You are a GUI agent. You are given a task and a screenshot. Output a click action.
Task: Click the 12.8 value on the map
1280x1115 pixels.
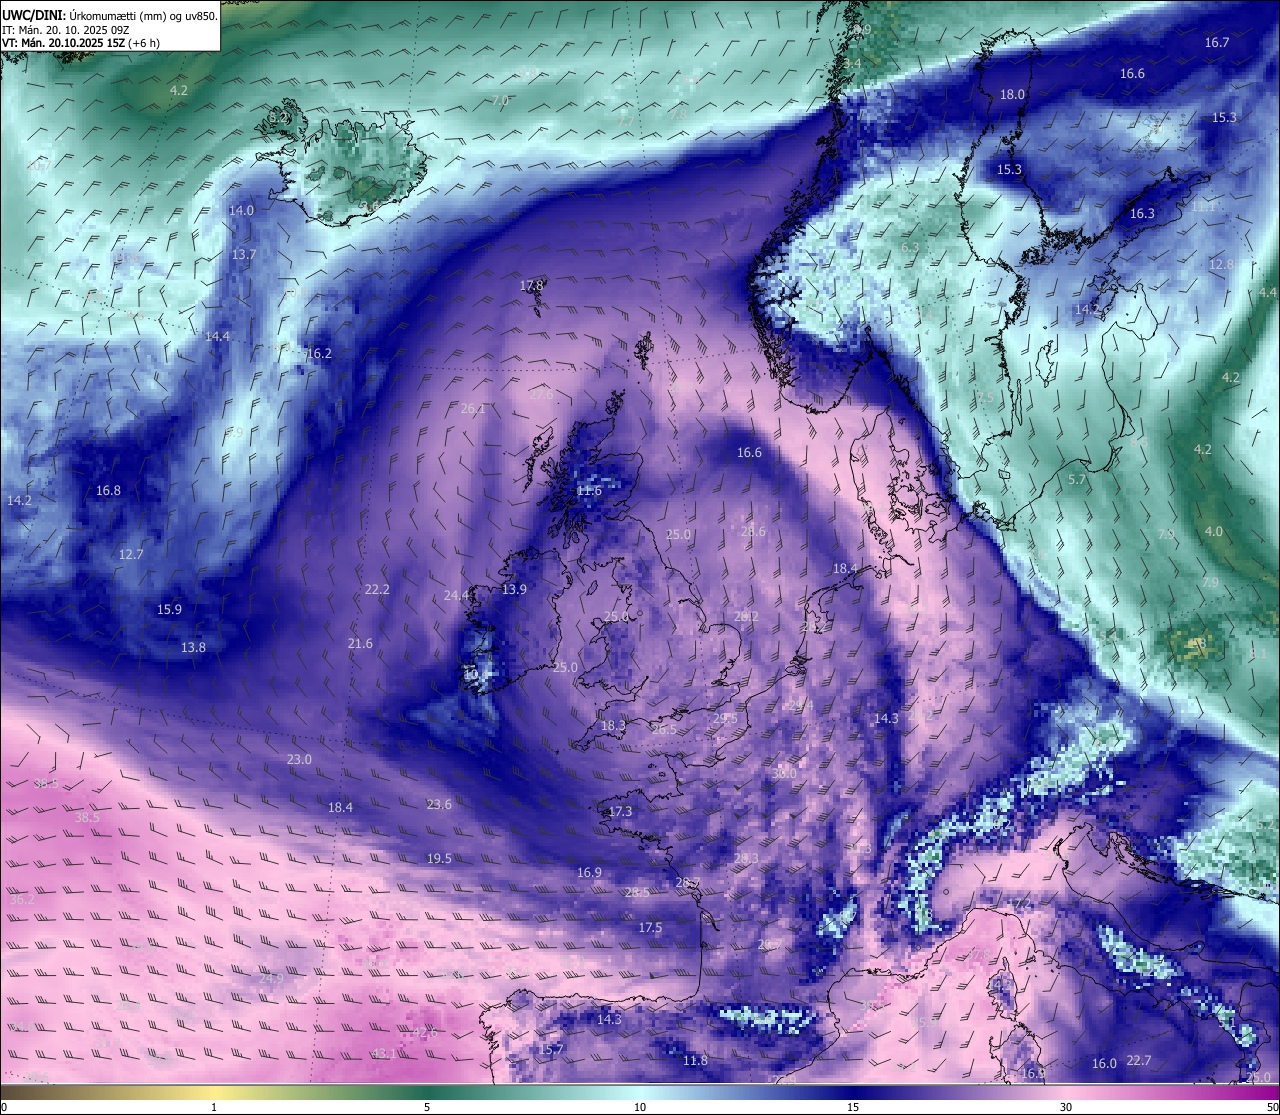[x=1221, y=264]
